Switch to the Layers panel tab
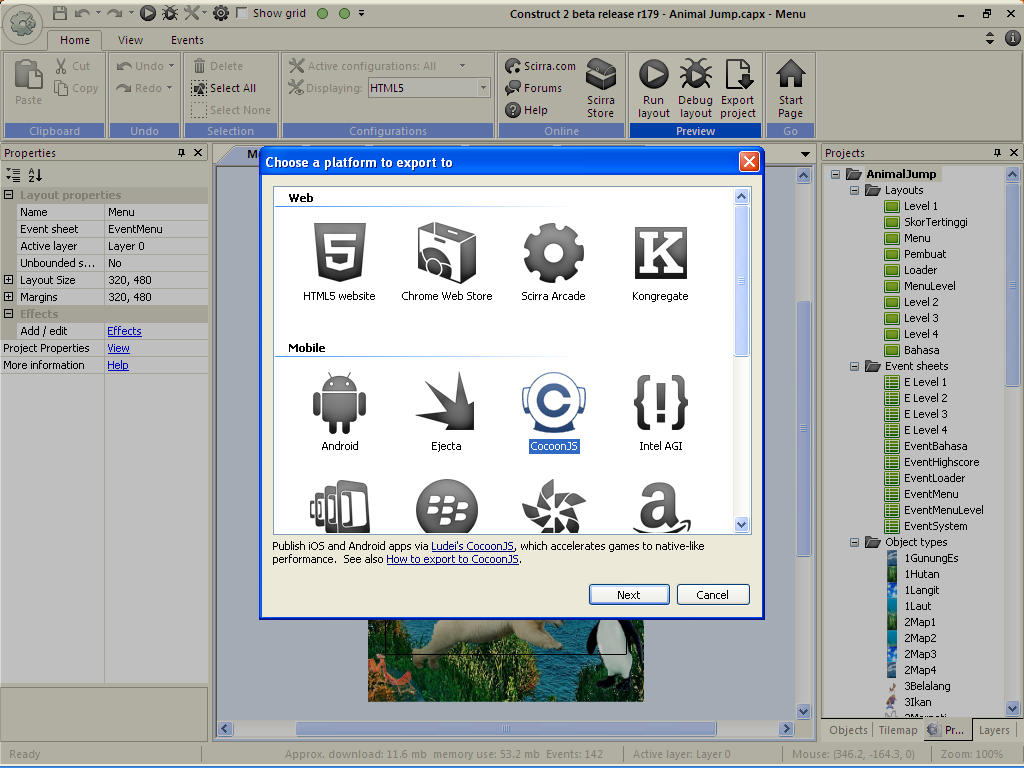This screenshot has height=768, width=1024. point(994,730)
